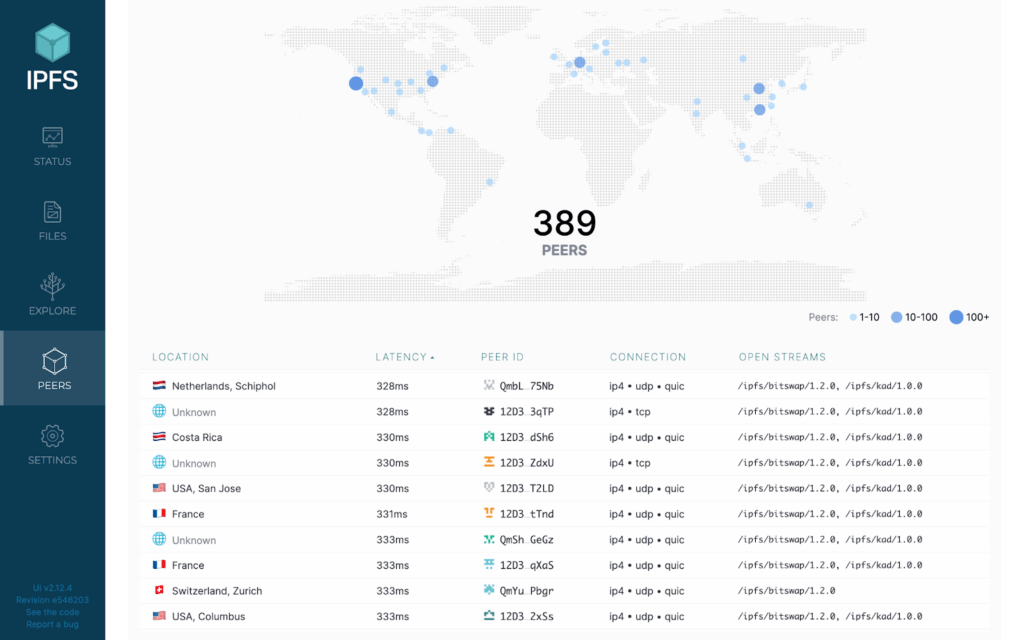Screen dimensions: 1024x640
Task: Open the Explore tree icon
Action: 52,286
